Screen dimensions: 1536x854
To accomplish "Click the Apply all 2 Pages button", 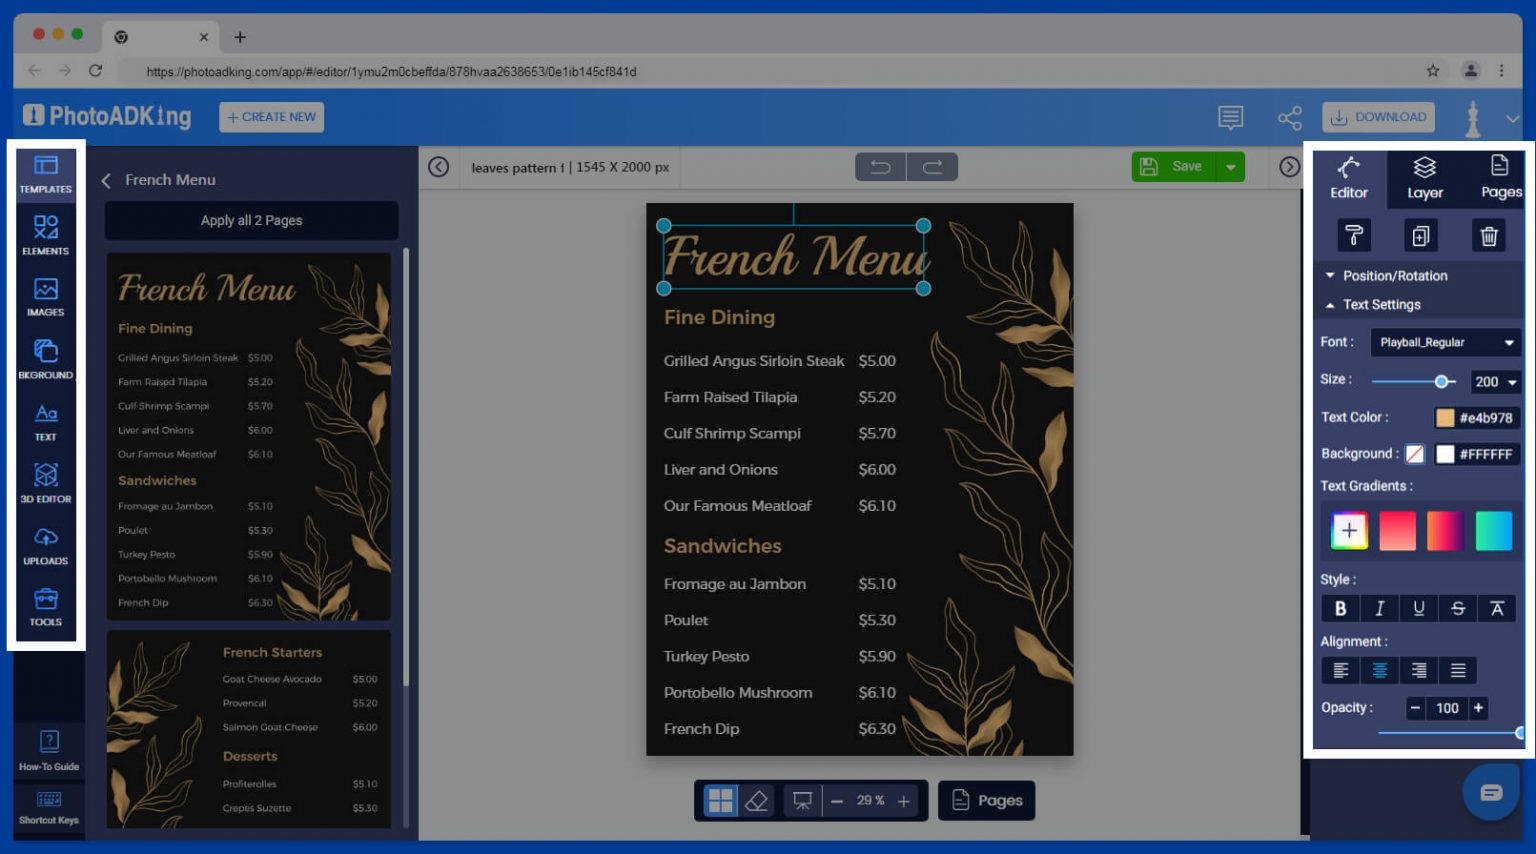I will (x=250, y=220).
